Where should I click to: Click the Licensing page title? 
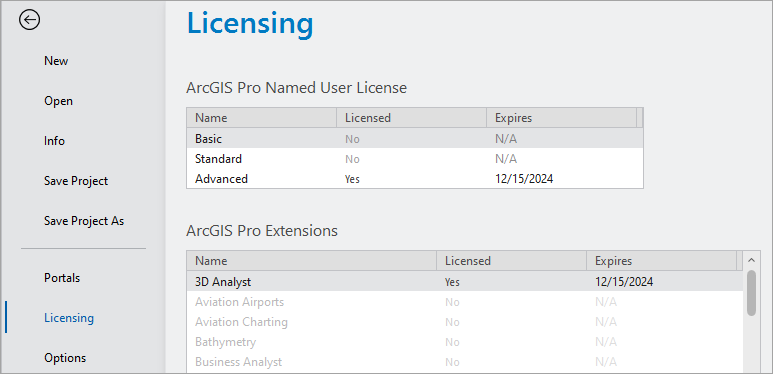tap(250, 24)
